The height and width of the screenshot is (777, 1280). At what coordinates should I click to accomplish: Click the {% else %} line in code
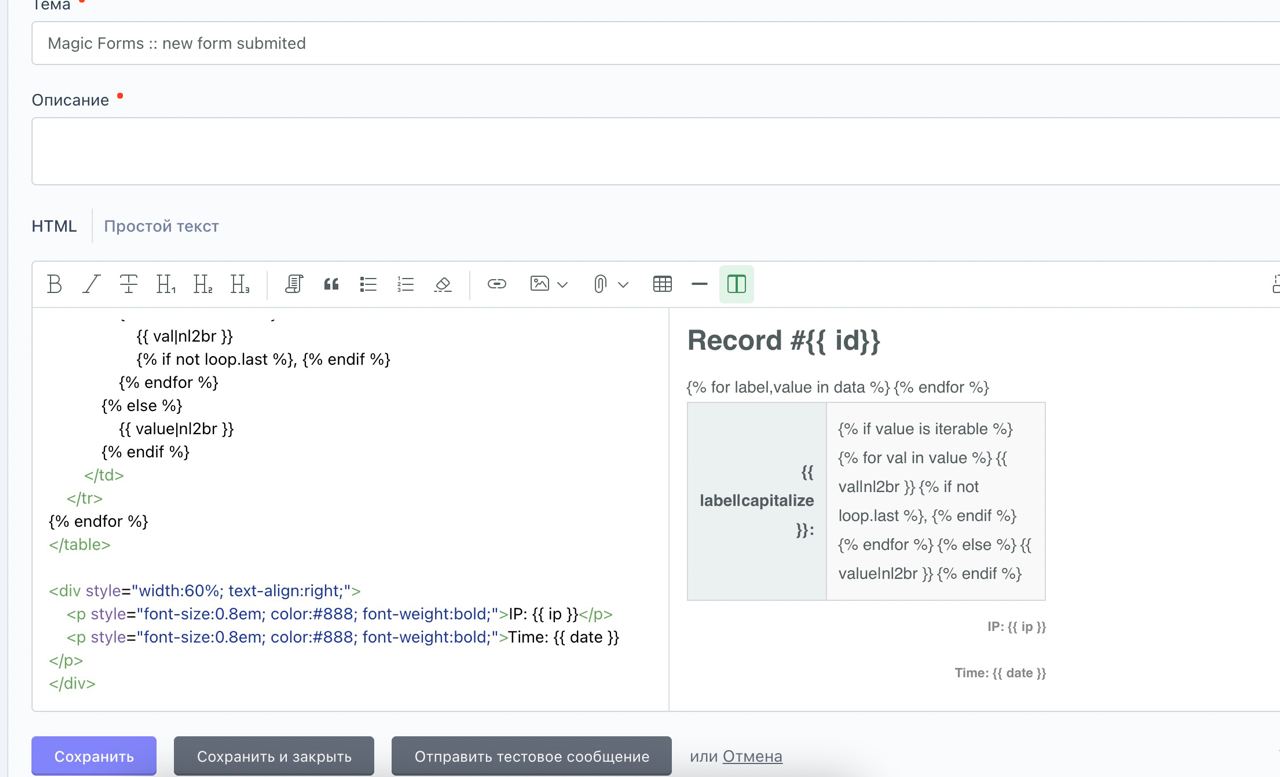click(x=142, y=405)
